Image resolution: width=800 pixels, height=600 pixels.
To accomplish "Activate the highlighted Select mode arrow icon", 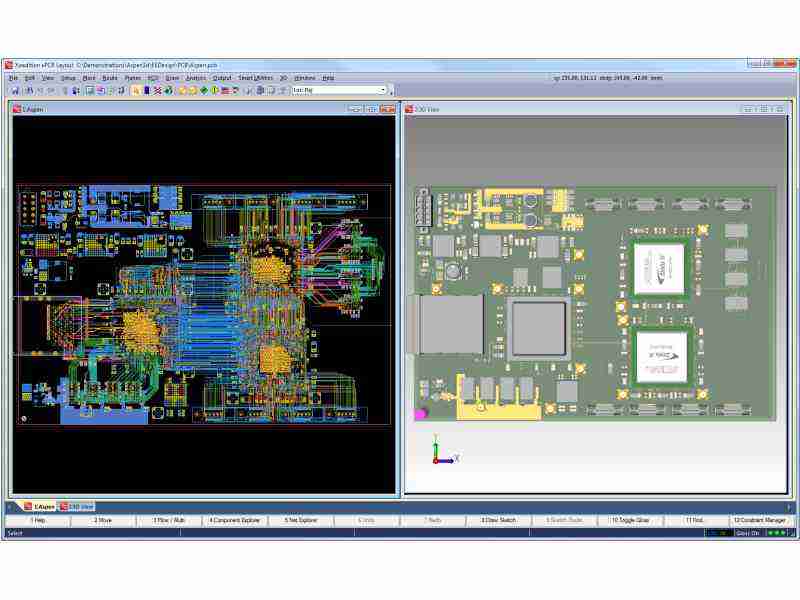I will click(136, 90).
